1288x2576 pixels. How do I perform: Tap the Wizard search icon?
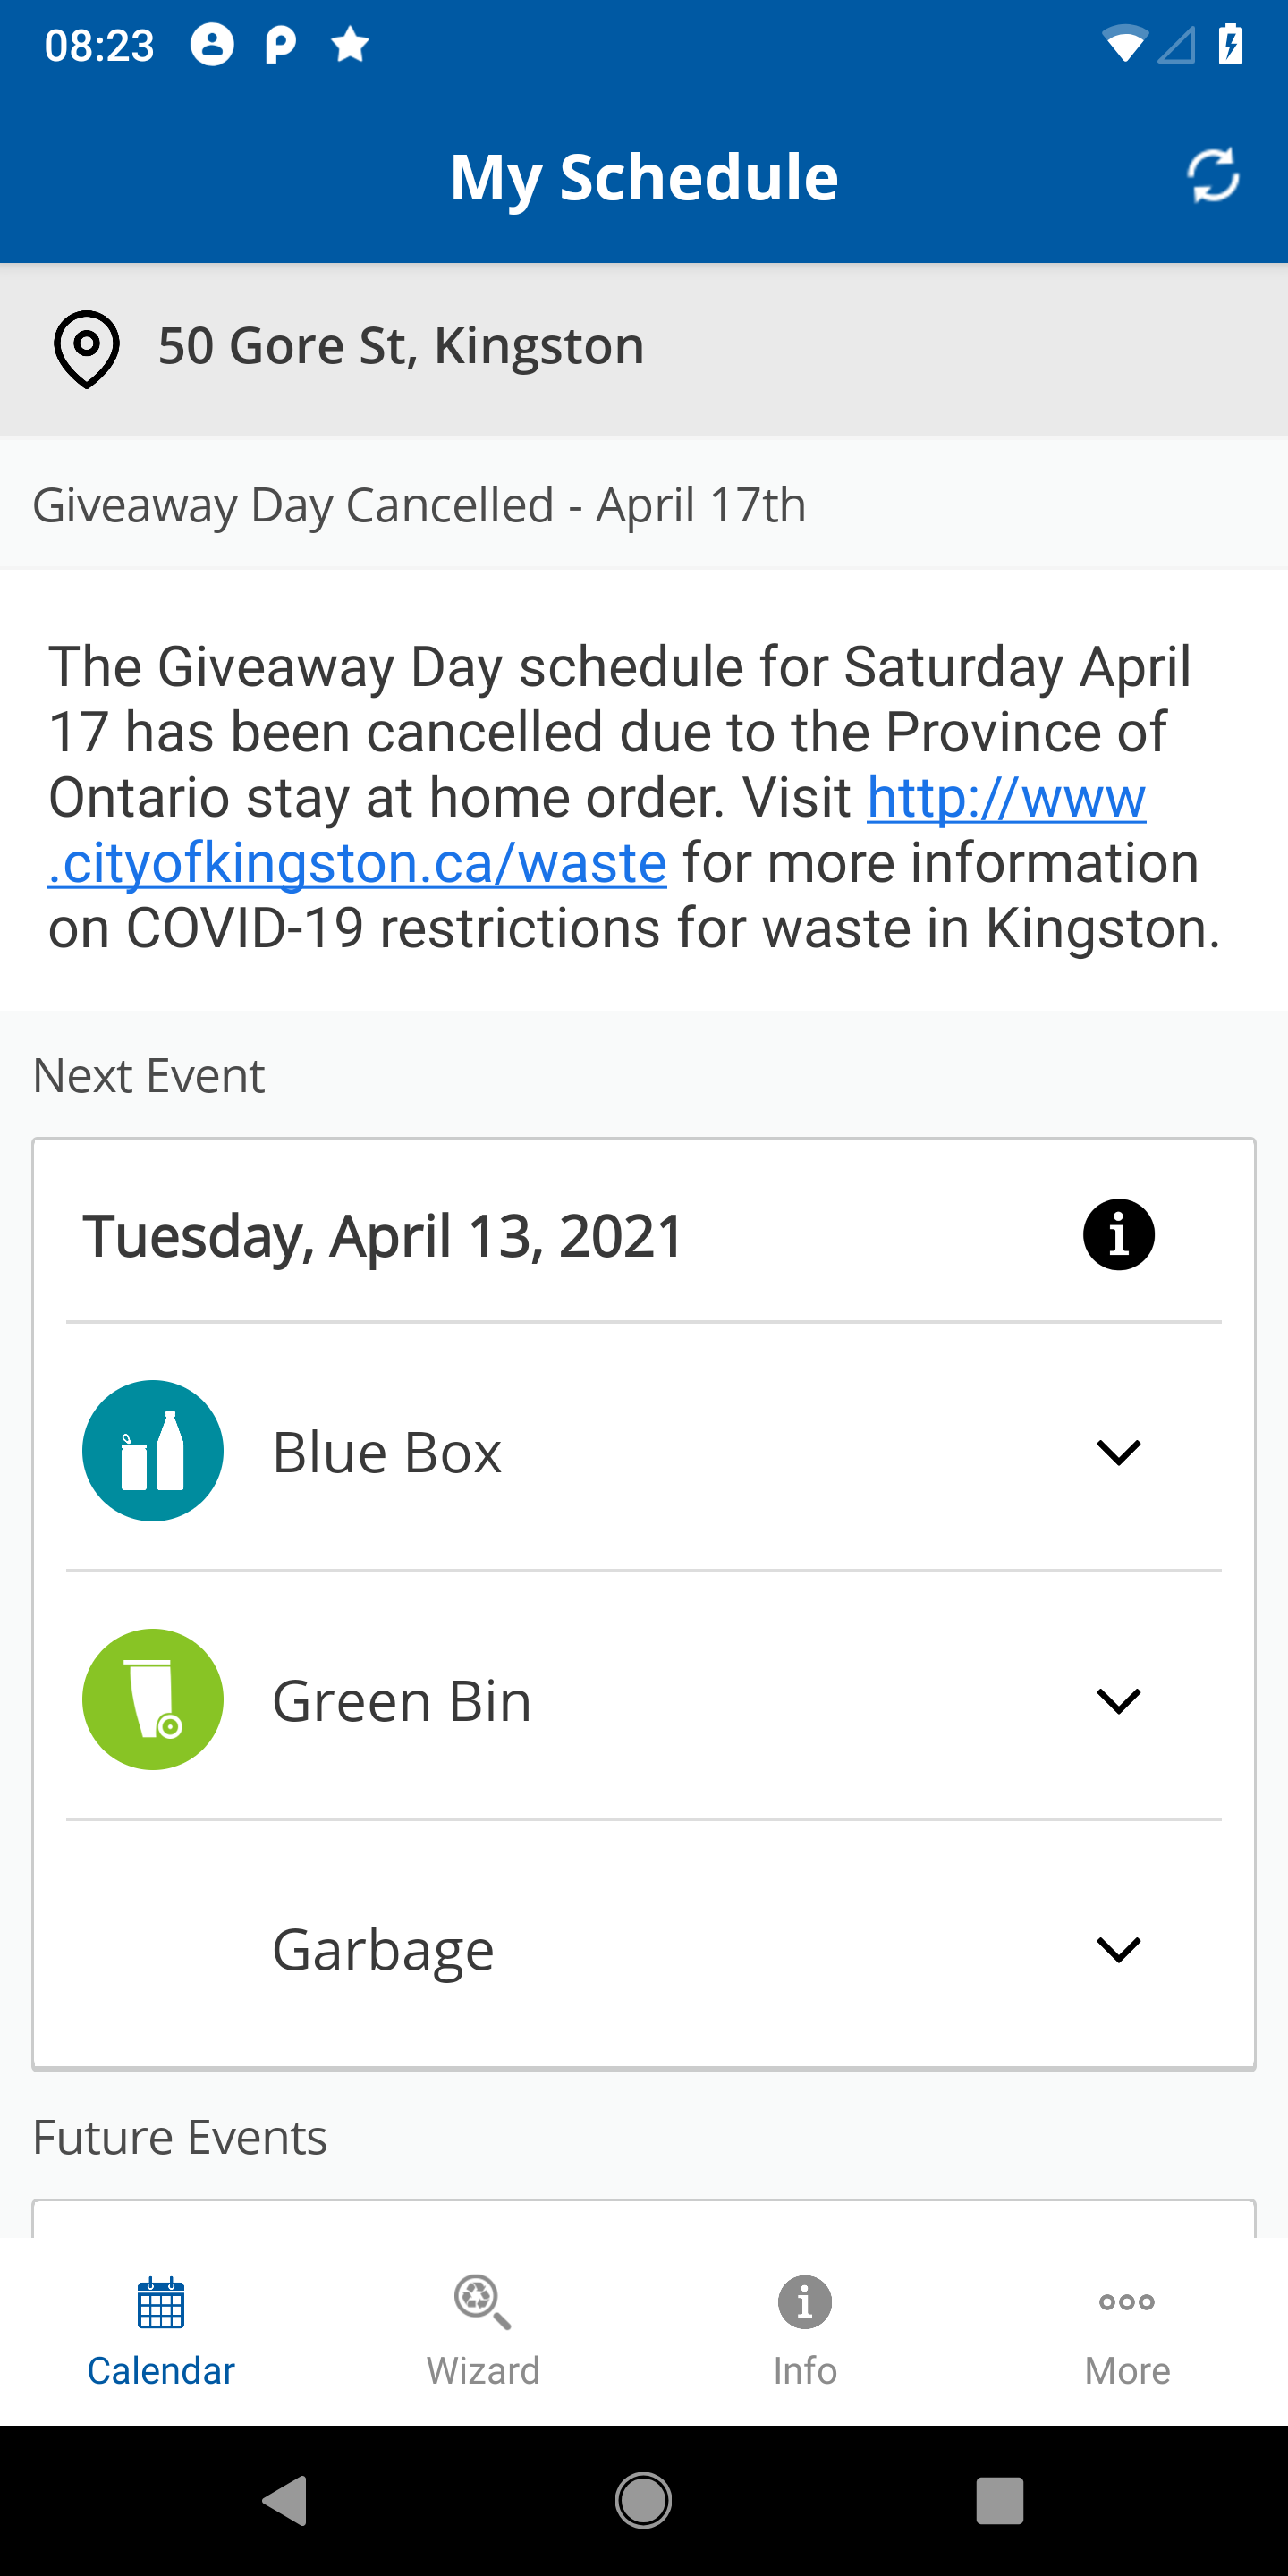(x=482, y=2302)
